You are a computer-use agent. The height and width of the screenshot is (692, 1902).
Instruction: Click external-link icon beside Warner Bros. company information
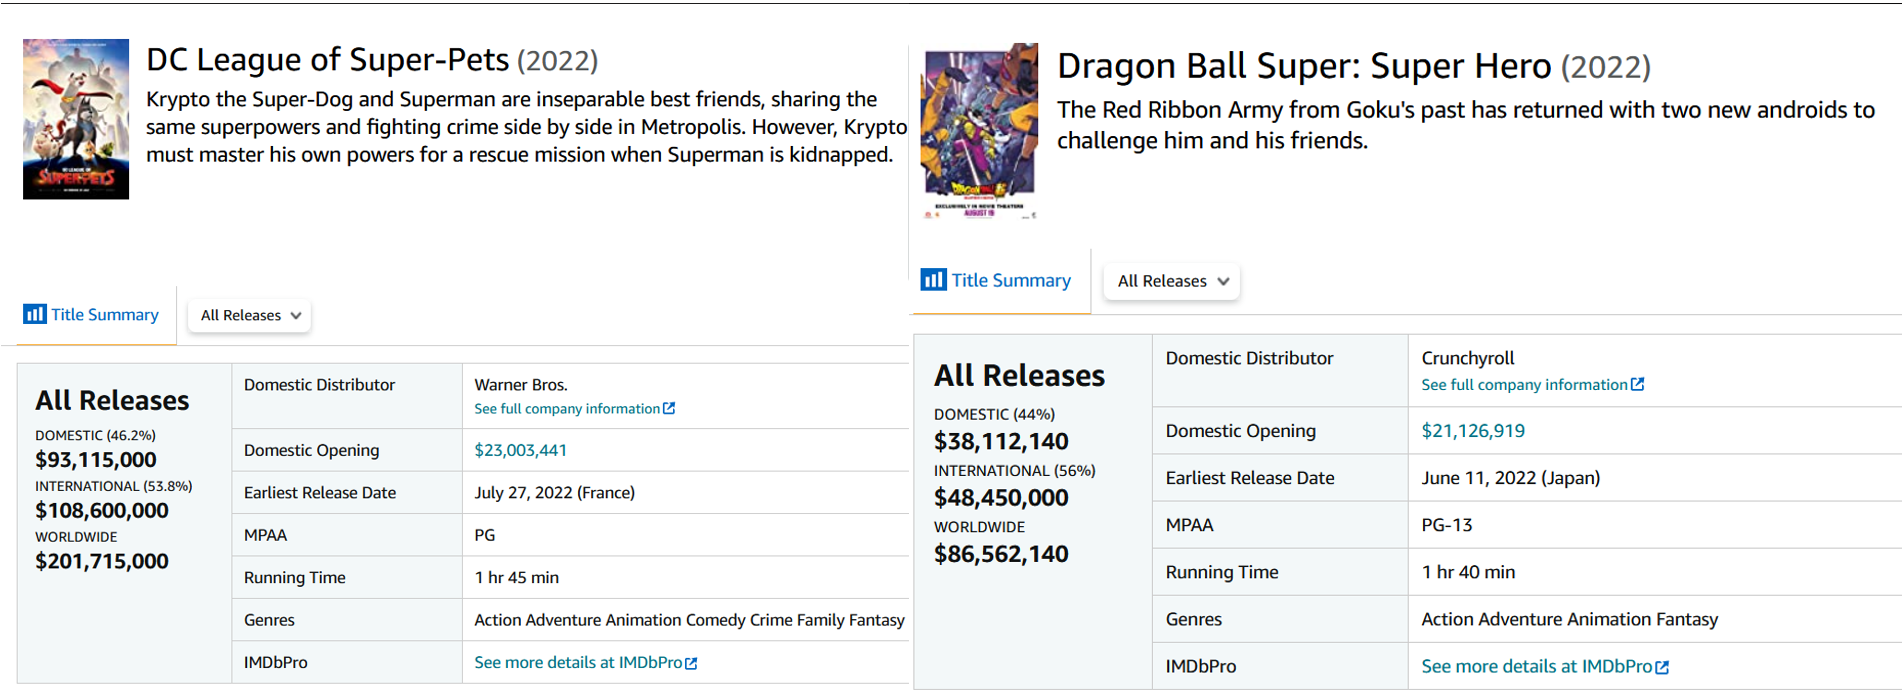[669, 408]
